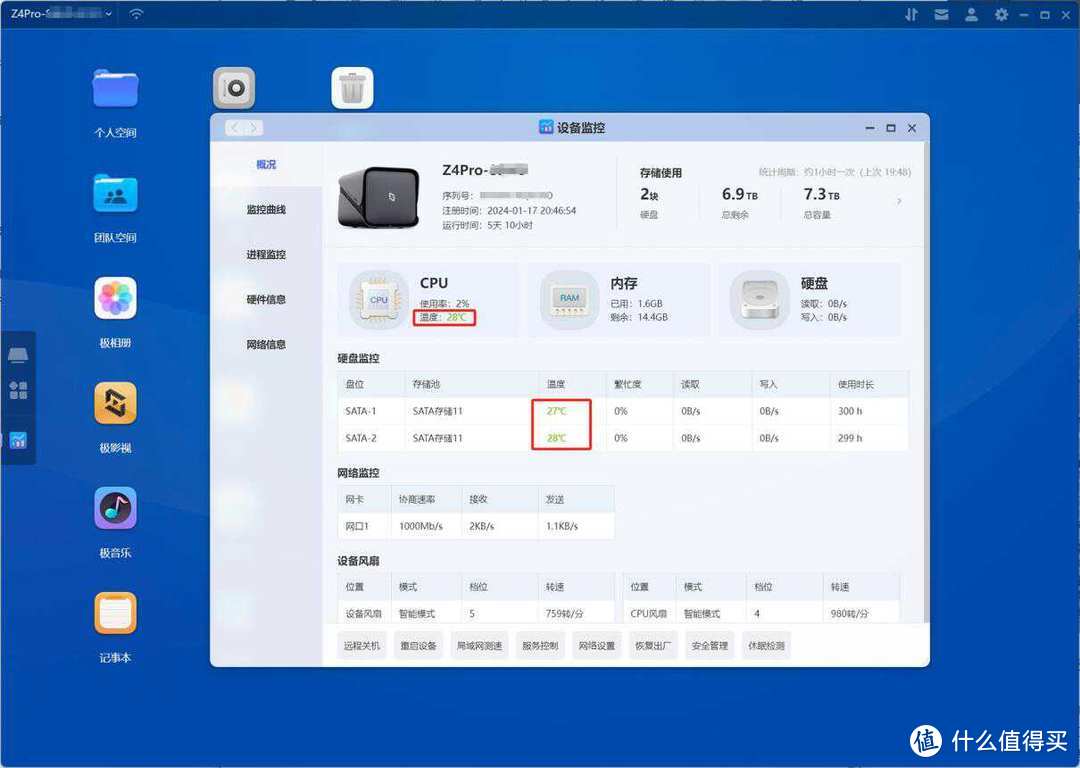Screen dimensions: 1080x768
Task: Open the messages envelope icon in the title bar
Action: (x=941, y=14)
